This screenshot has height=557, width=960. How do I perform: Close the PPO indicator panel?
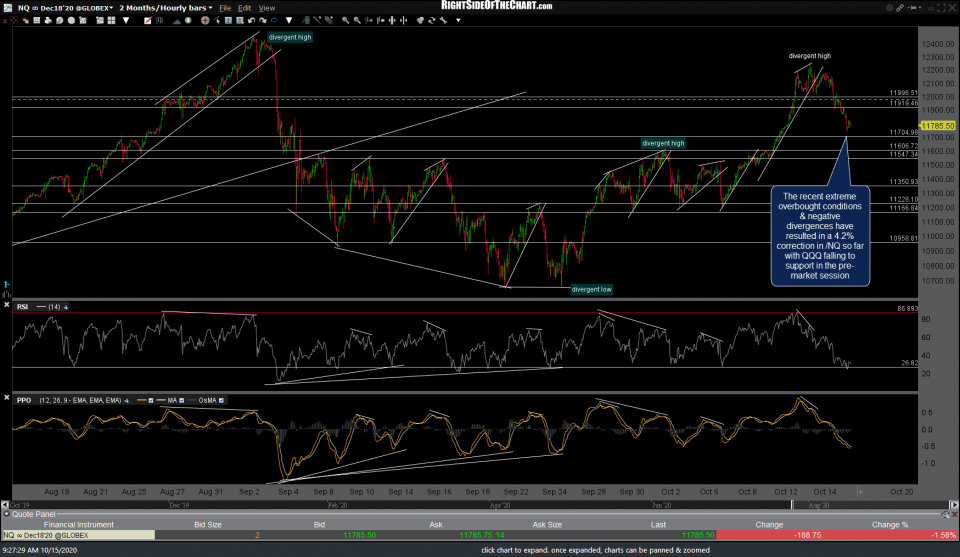(6, 398)
